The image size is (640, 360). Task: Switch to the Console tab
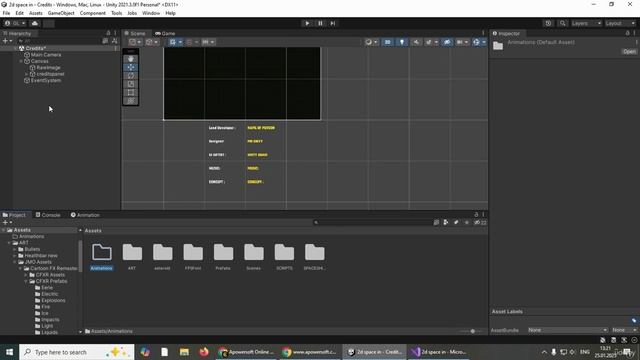48,215
